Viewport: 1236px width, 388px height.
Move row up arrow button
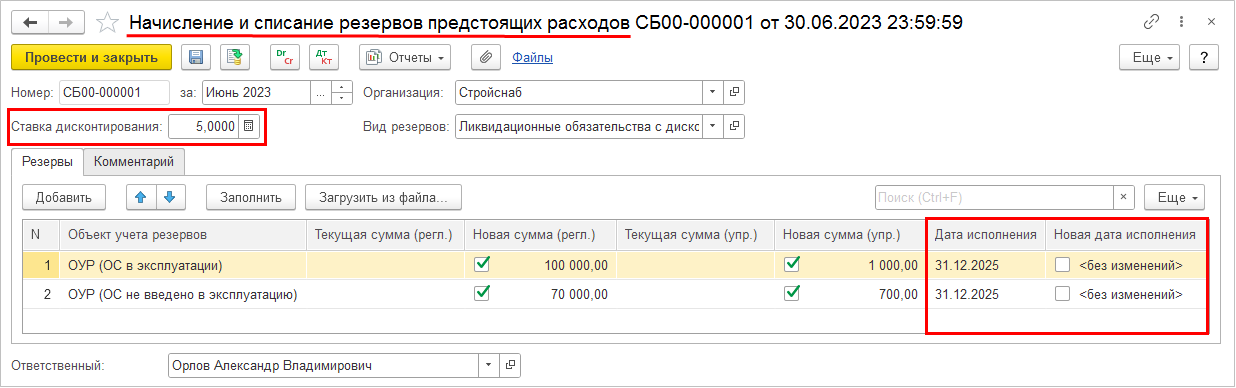[140, 197]
